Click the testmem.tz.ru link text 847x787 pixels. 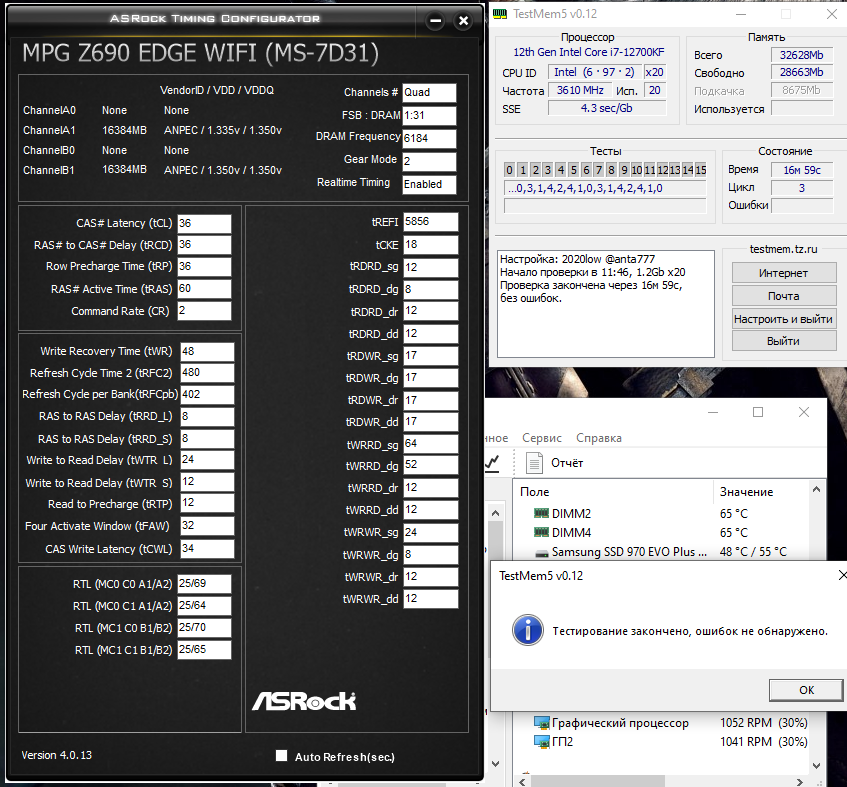pyautogui.click(x=783, y=249)
